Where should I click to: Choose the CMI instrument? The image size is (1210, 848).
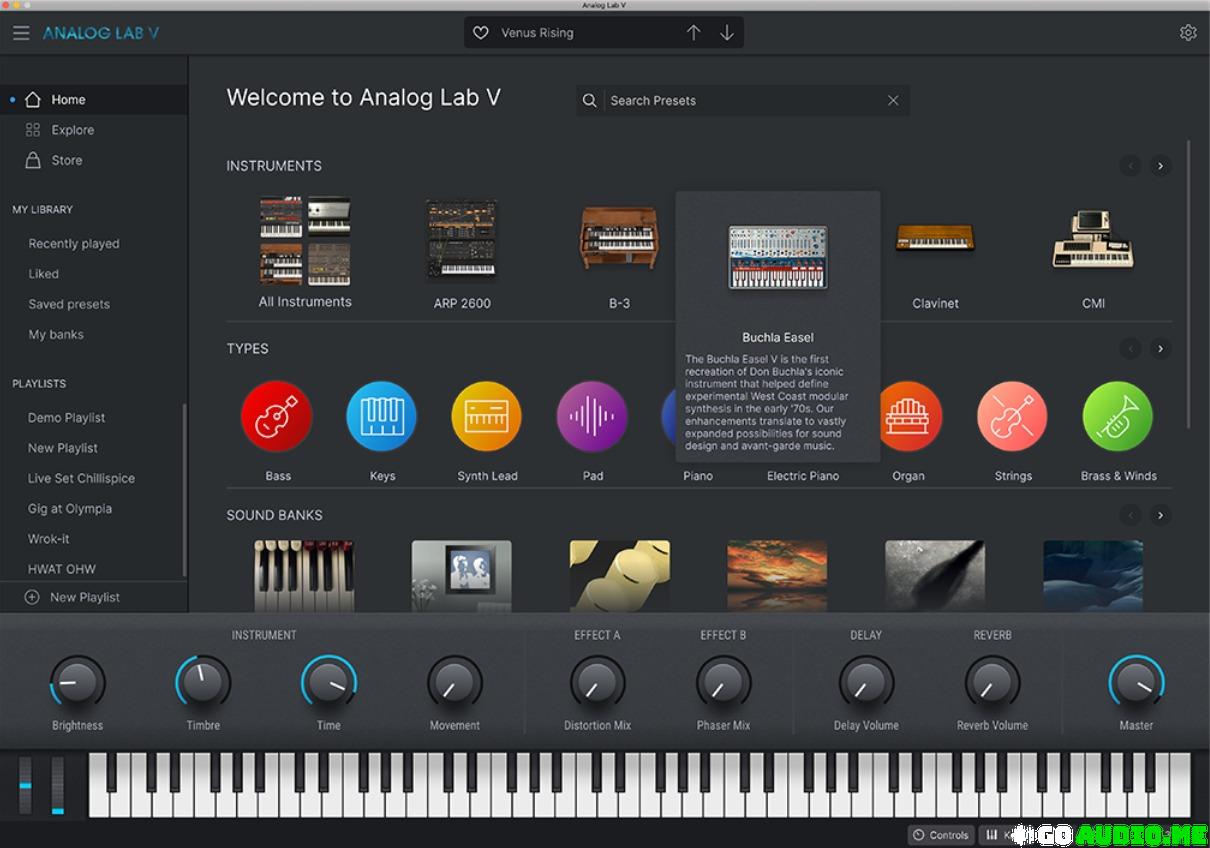(1093, 254)
